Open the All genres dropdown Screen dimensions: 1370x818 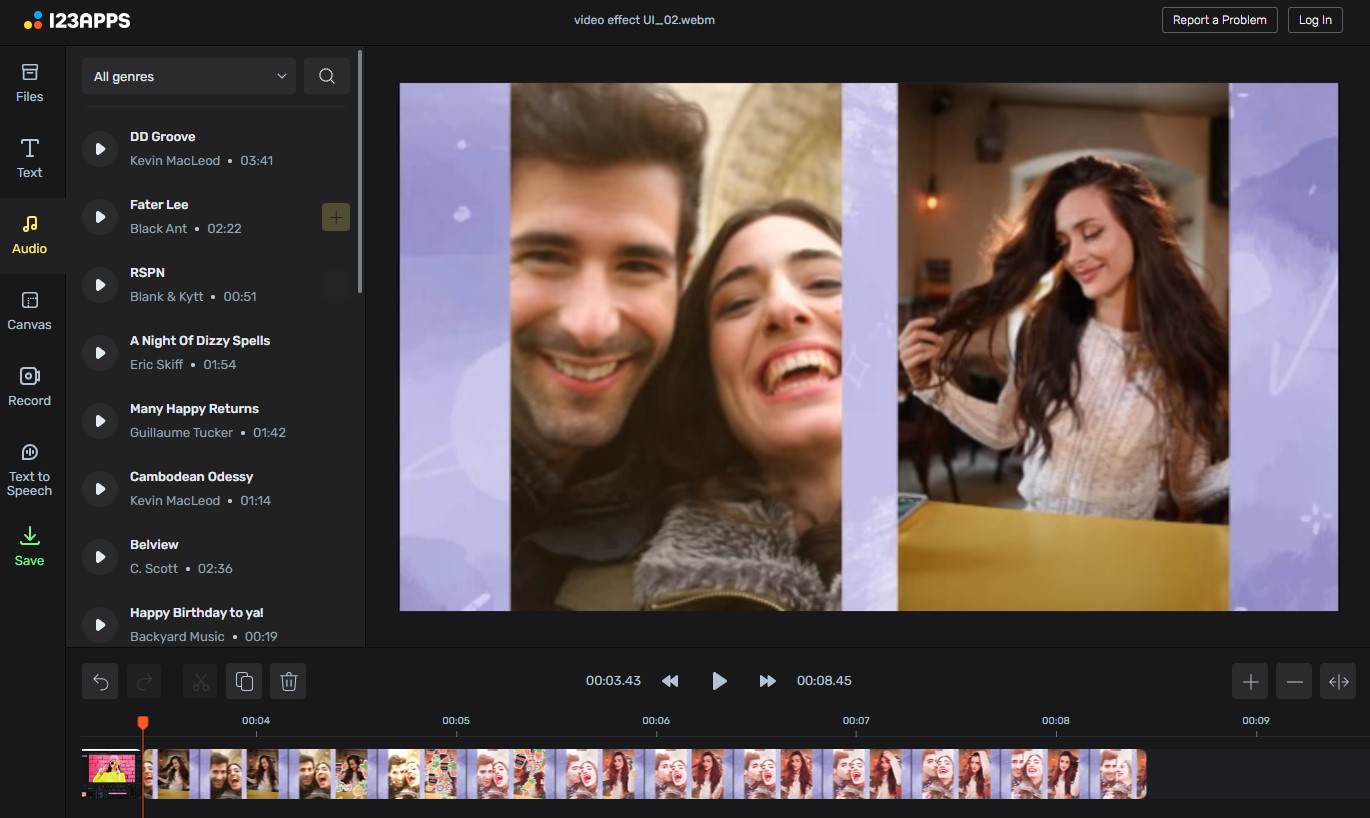188,75
